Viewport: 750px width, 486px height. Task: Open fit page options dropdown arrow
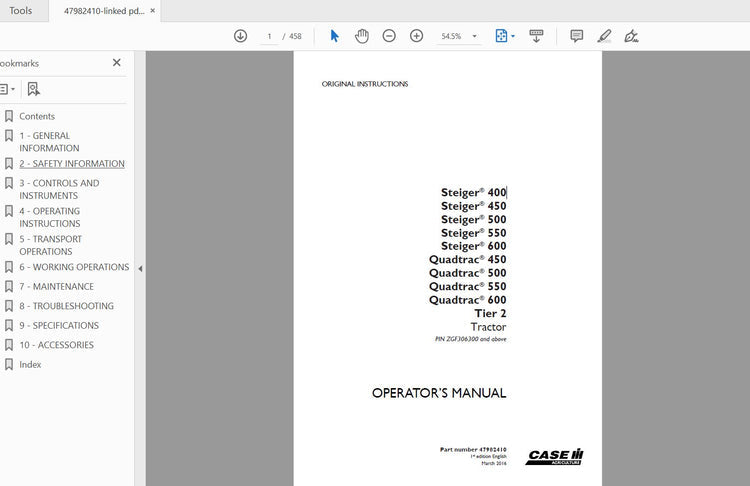[x=513, y=36]
